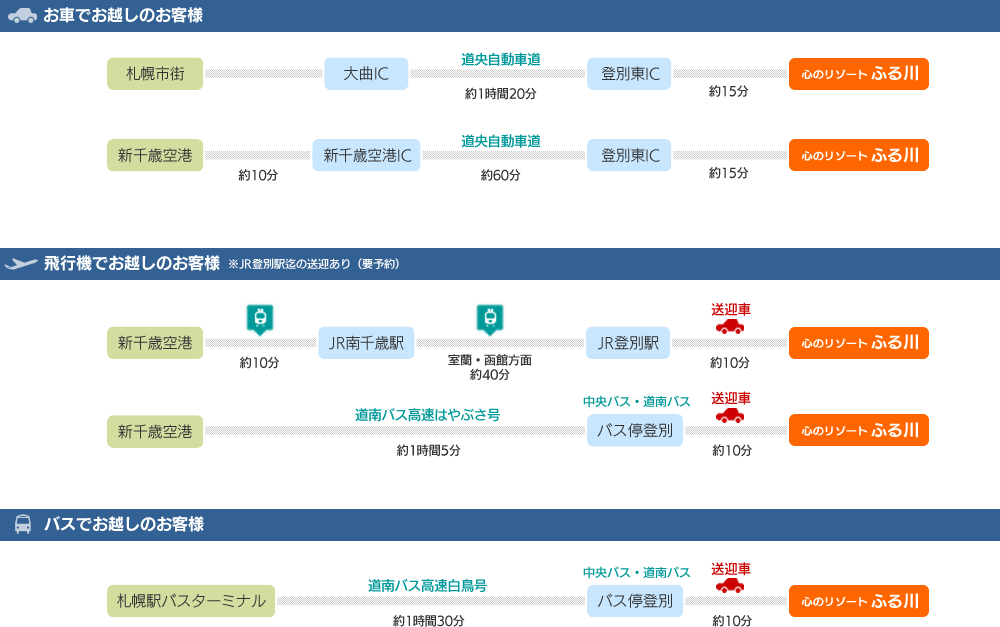Click the 道南バス高速はやぶさ号 label
1000x627 pixels.
427,415
